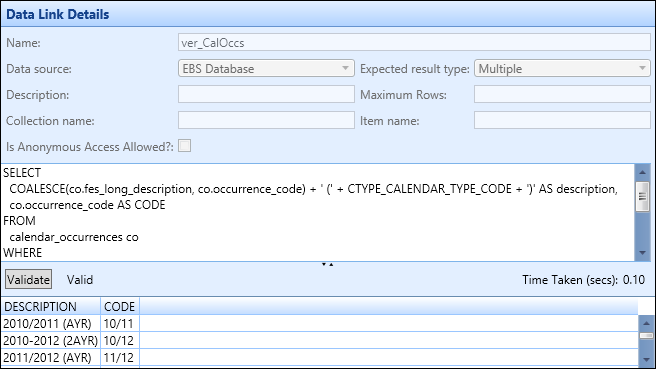The width and height of the screenshot is (656, 369).
Task: Click the COALESCE line in the SQL editor
Action: click(x=313, y=189)
